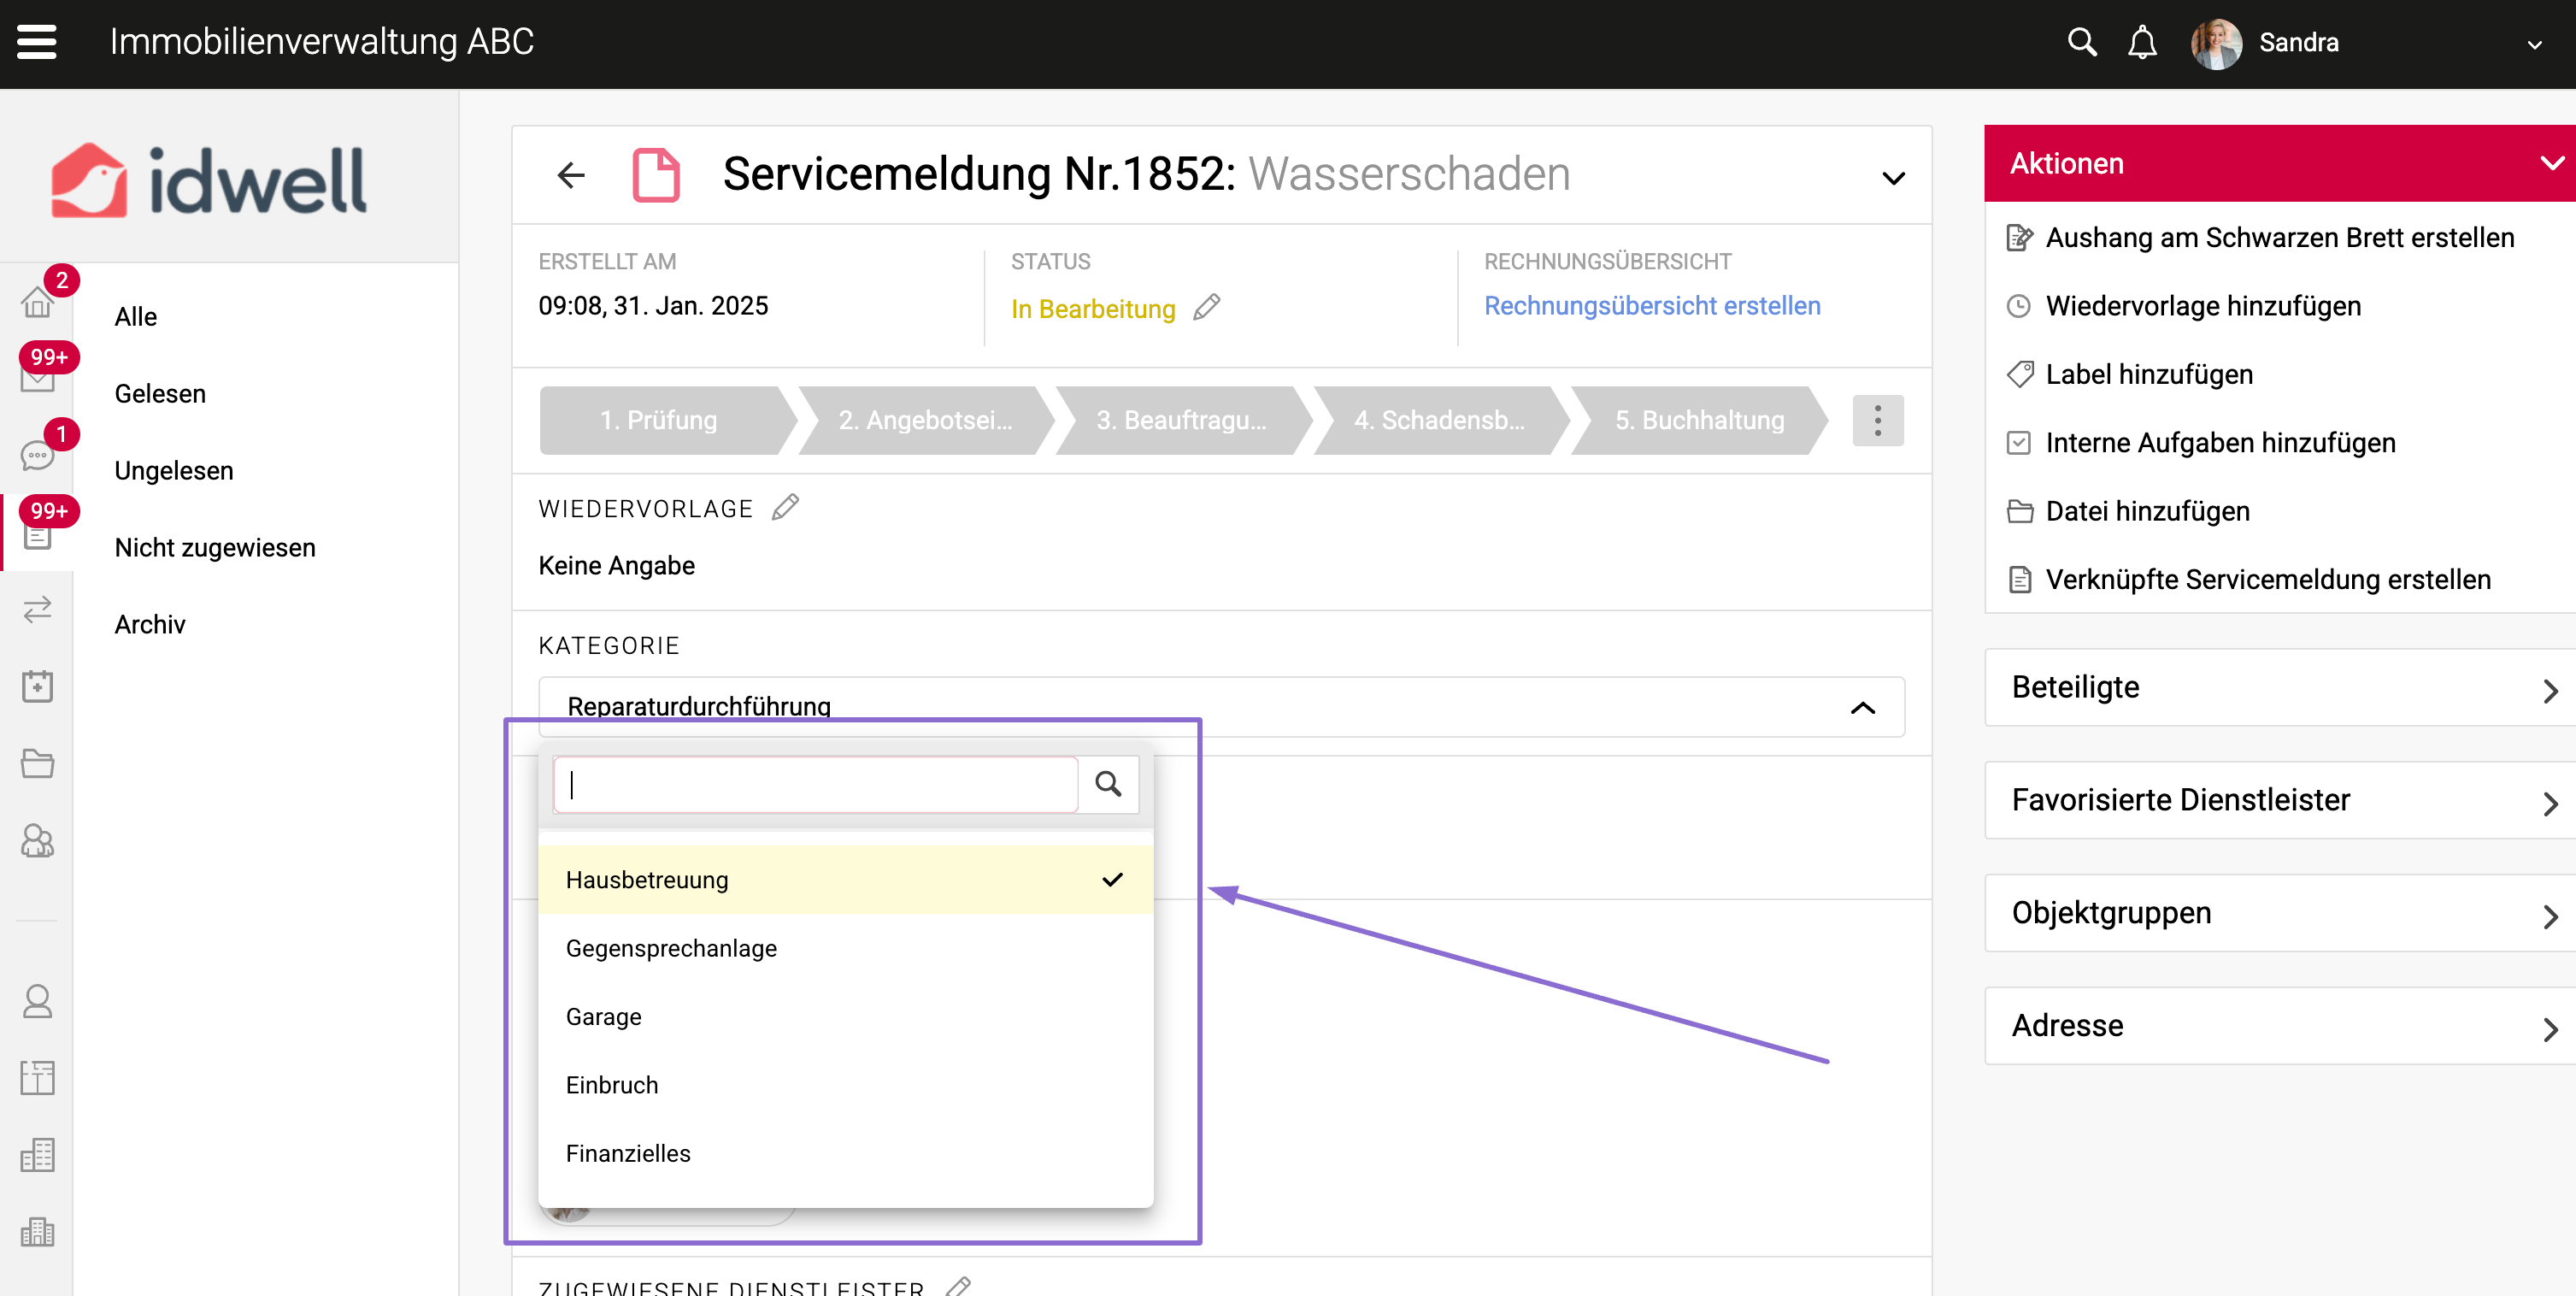Open the calendar icon in sidebar
Screen dimensions: 2576x1296
(x=37, y=686)
